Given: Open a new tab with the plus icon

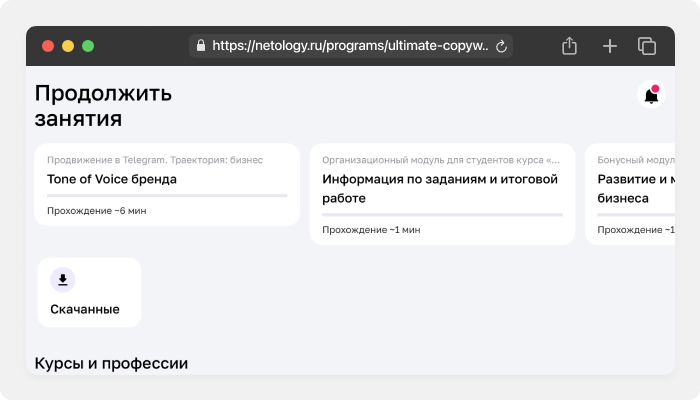Looking at the screenshot, I should click(x=609, y=46).
